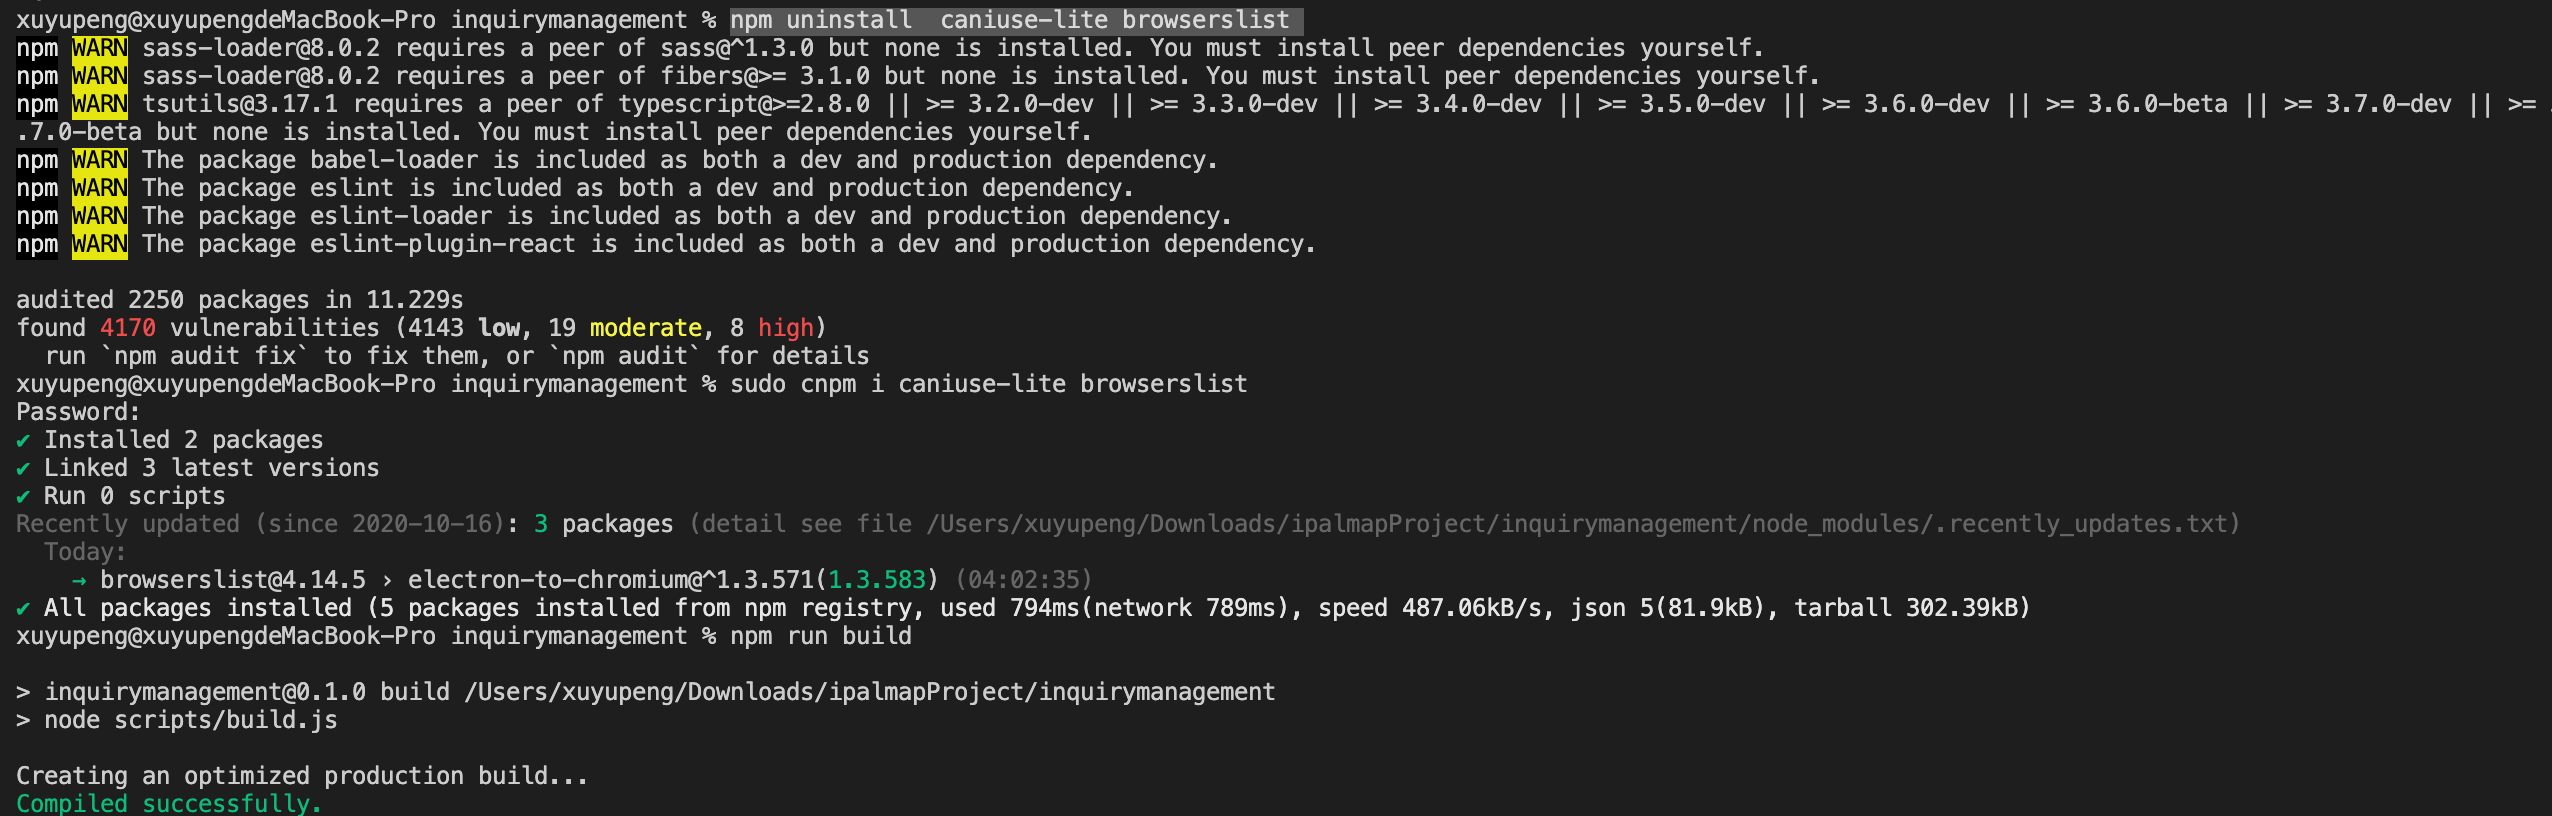Click the red high severity word
The image size is (2552, 816).
(x=786, y=328)
